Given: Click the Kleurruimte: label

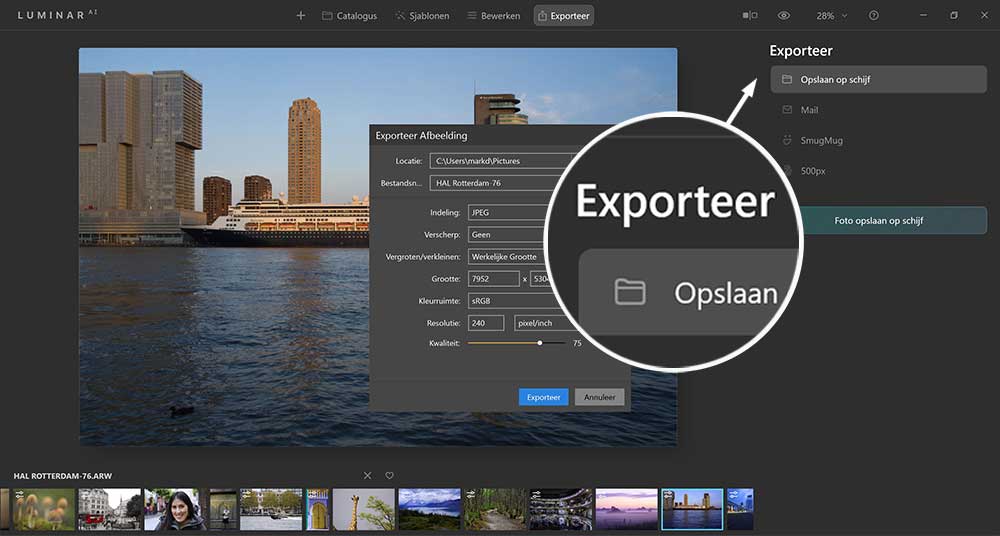Looking at the screenshot, I should (x=440, y=301).
